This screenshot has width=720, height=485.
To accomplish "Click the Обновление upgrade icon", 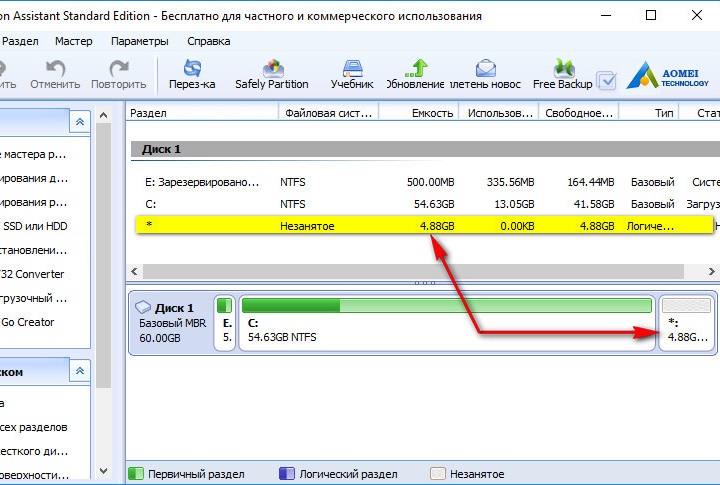I will click(416, 68).
